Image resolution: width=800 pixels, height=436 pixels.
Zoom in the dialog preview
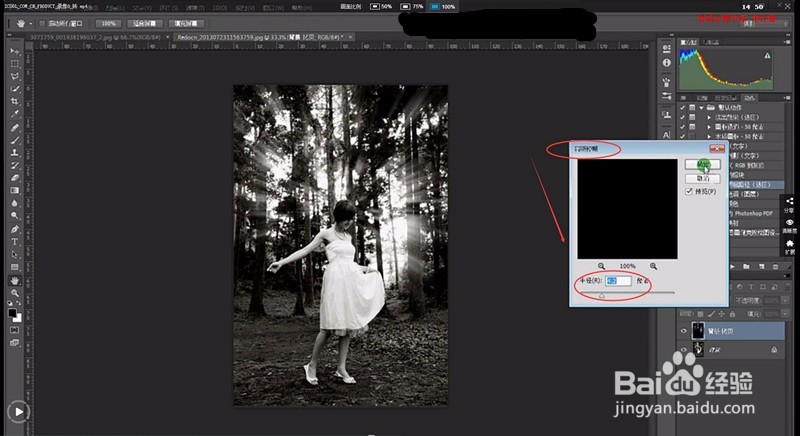coord(654,266)
